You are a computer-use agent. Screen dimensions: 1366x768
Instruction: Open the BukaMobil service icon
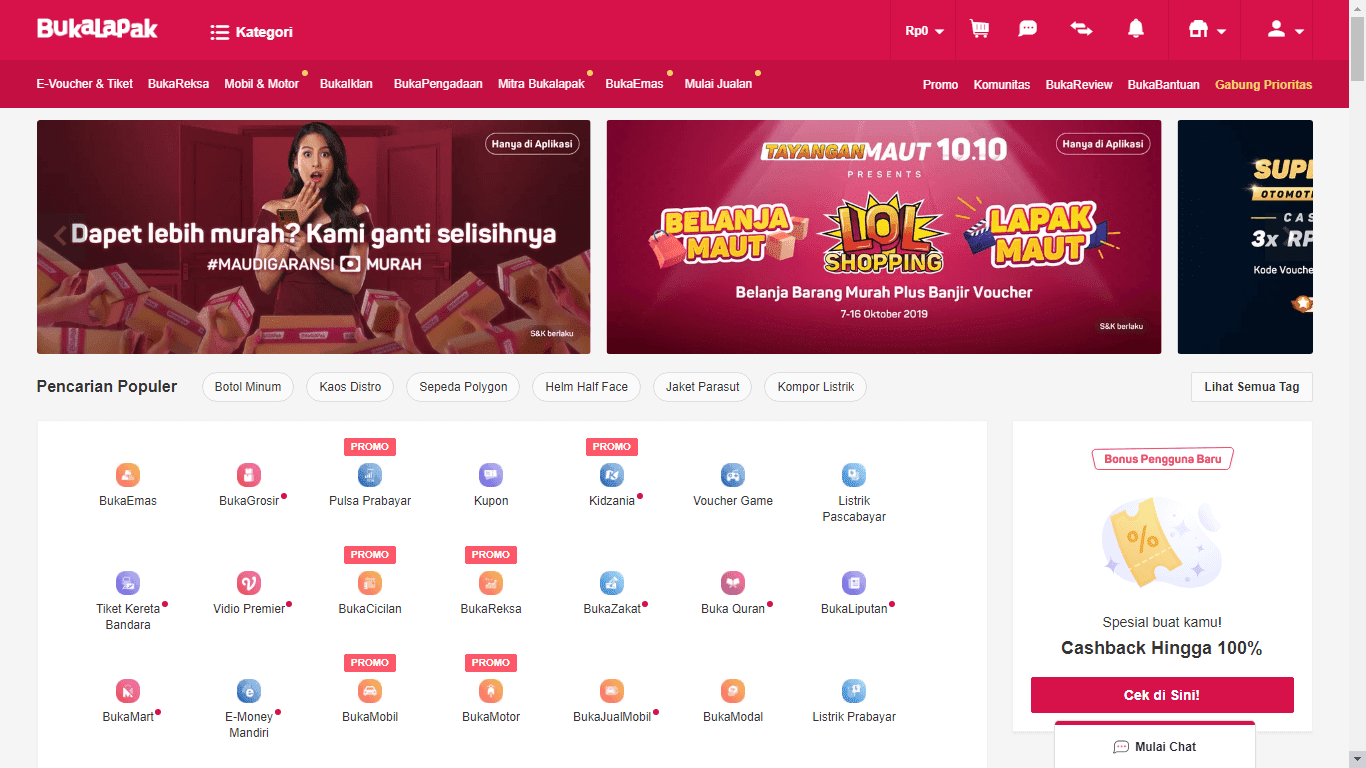click(370, 691)
